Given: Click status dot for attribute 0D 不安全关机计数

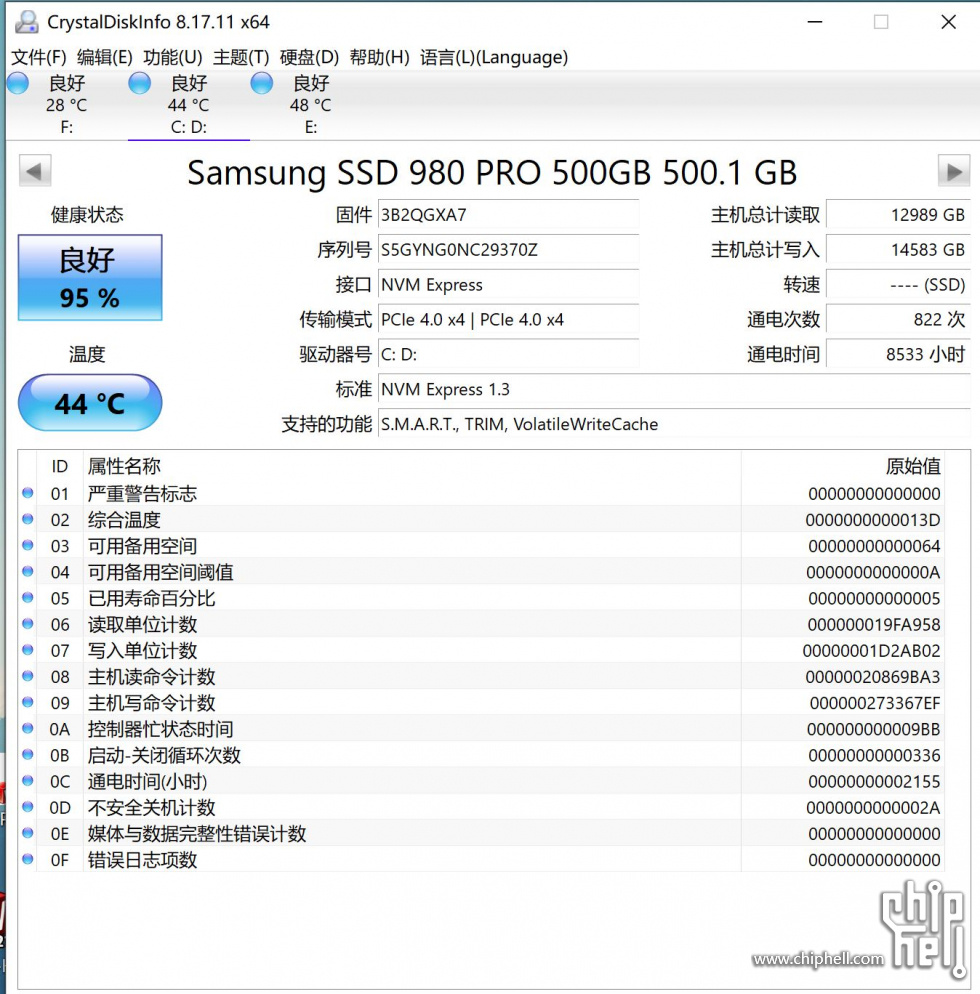Looking at the screenshot, I should click(27, 807).
